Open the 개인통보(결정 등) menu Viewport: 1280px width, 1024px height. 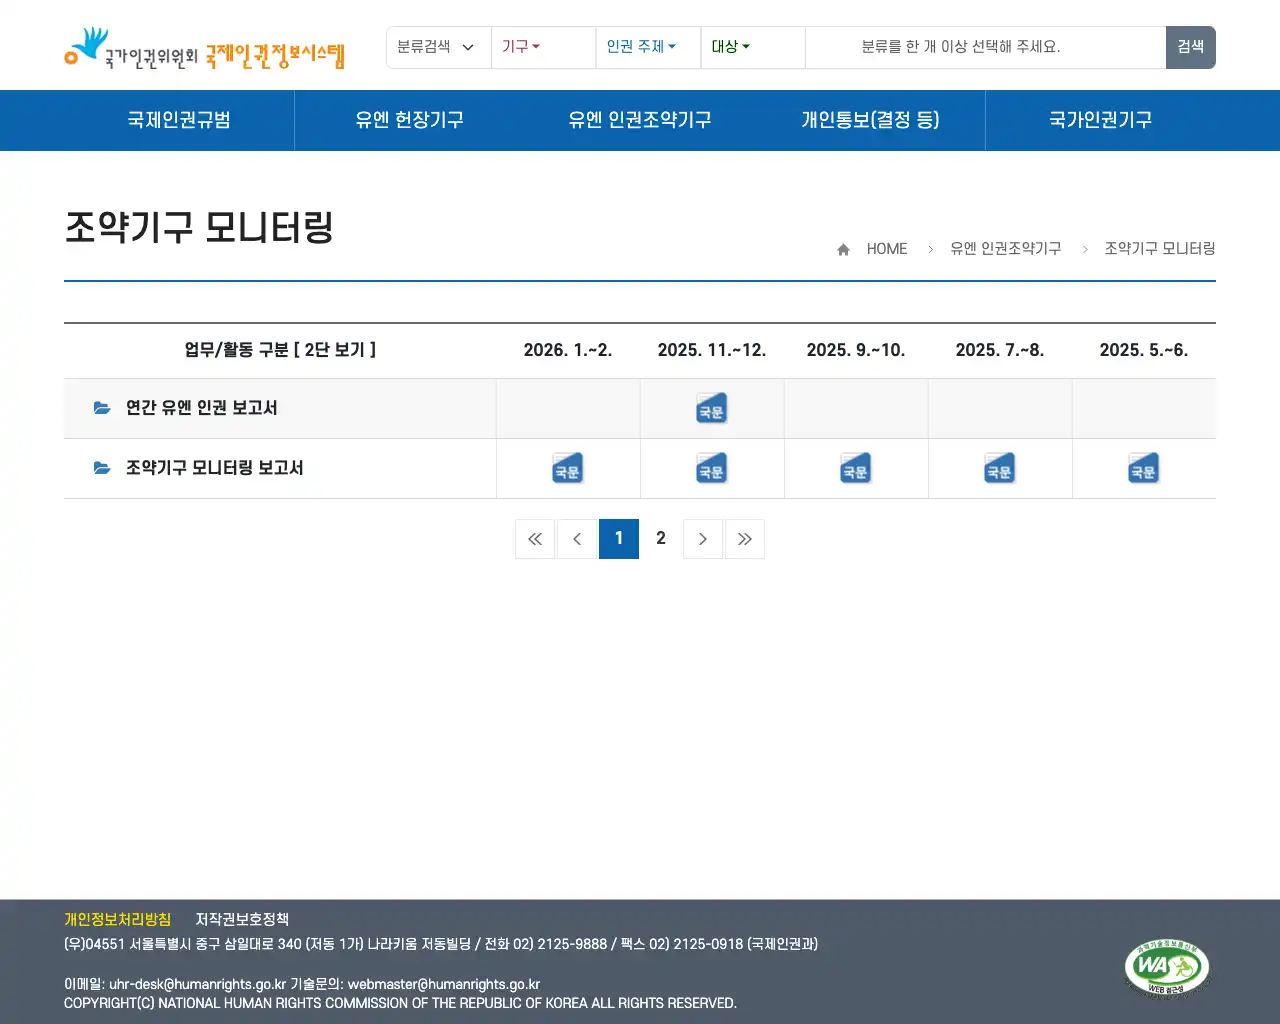(x=871, y=120)
